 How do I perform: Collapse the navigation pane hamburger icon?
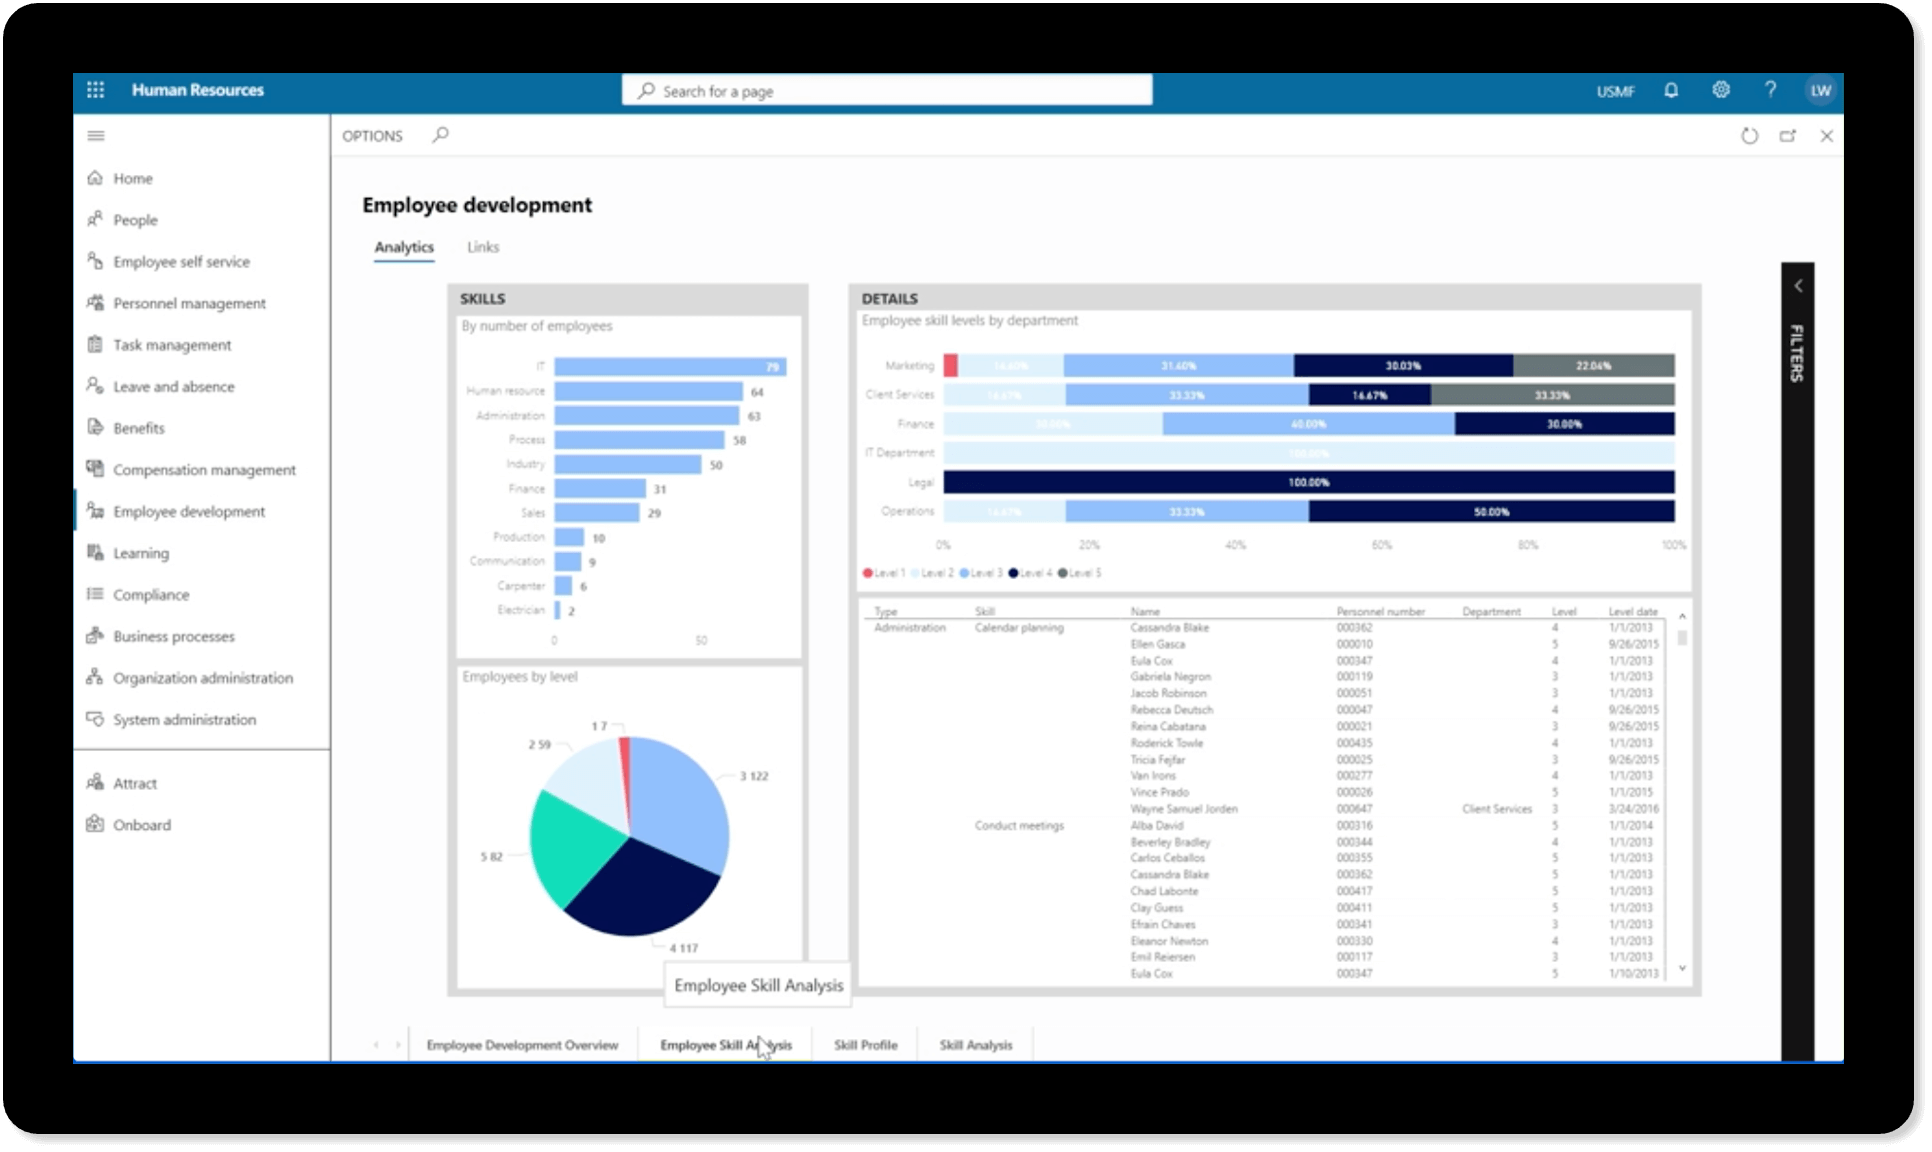coord(96,136)
